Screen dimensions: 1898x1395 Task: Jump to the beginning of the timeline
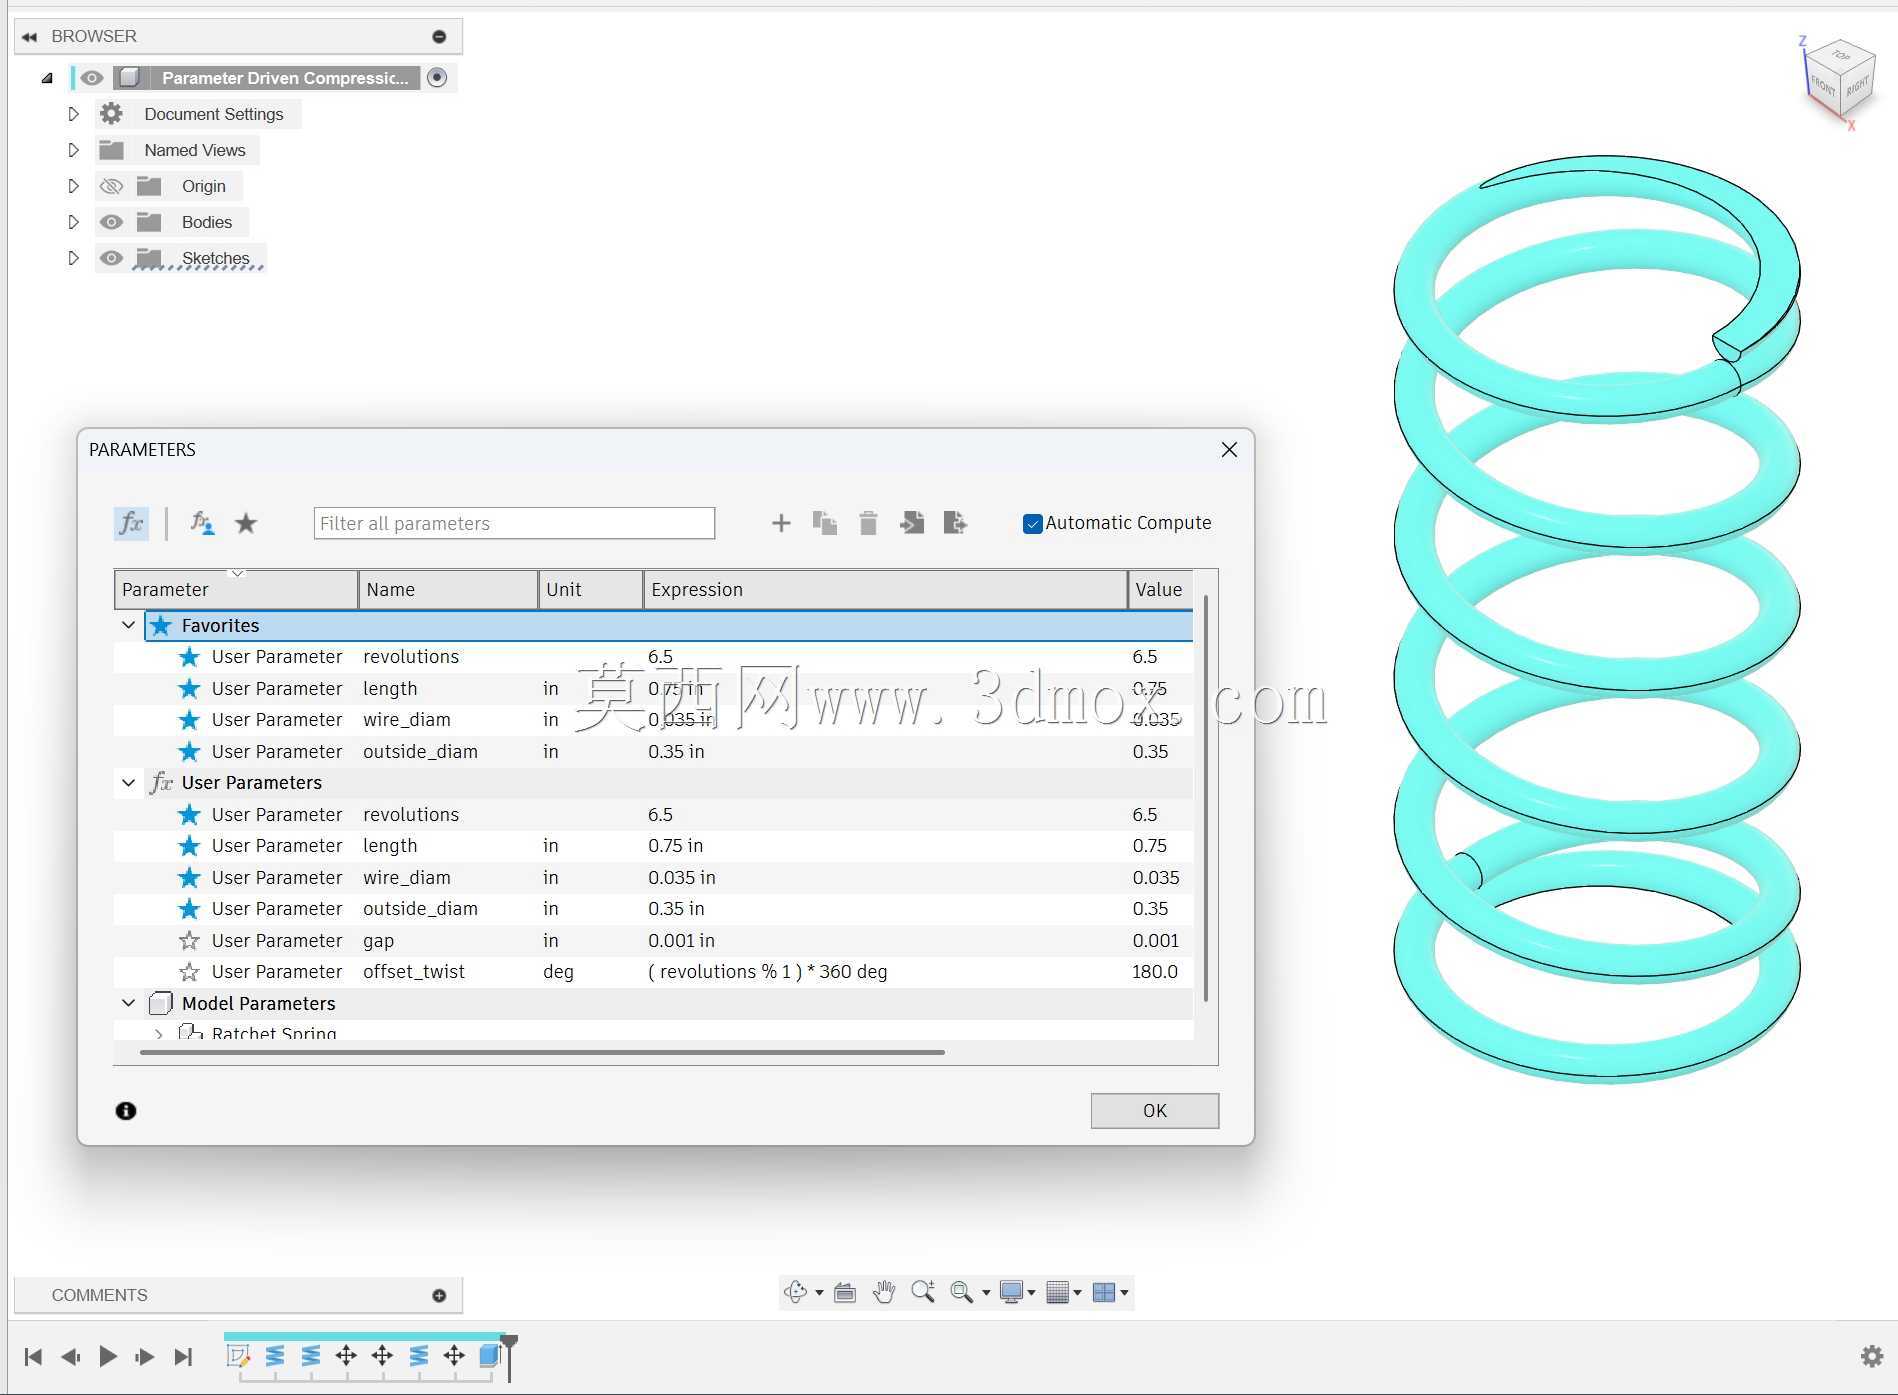(x=33, y=1356)
